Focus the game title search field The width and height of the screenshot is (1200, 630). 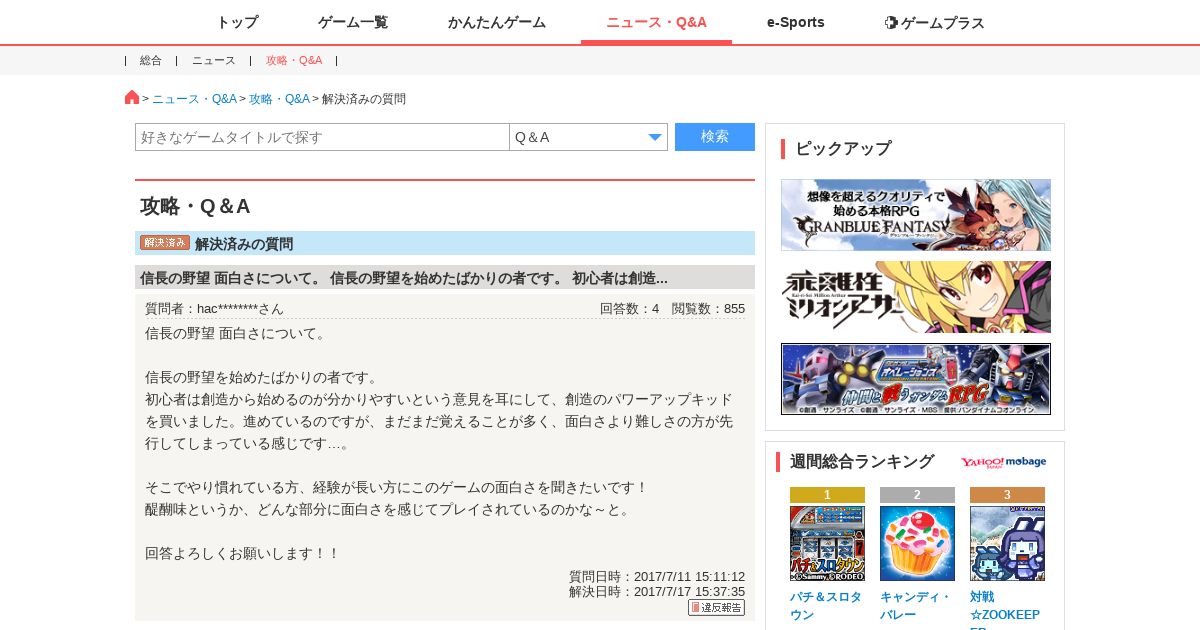[322, 137]
